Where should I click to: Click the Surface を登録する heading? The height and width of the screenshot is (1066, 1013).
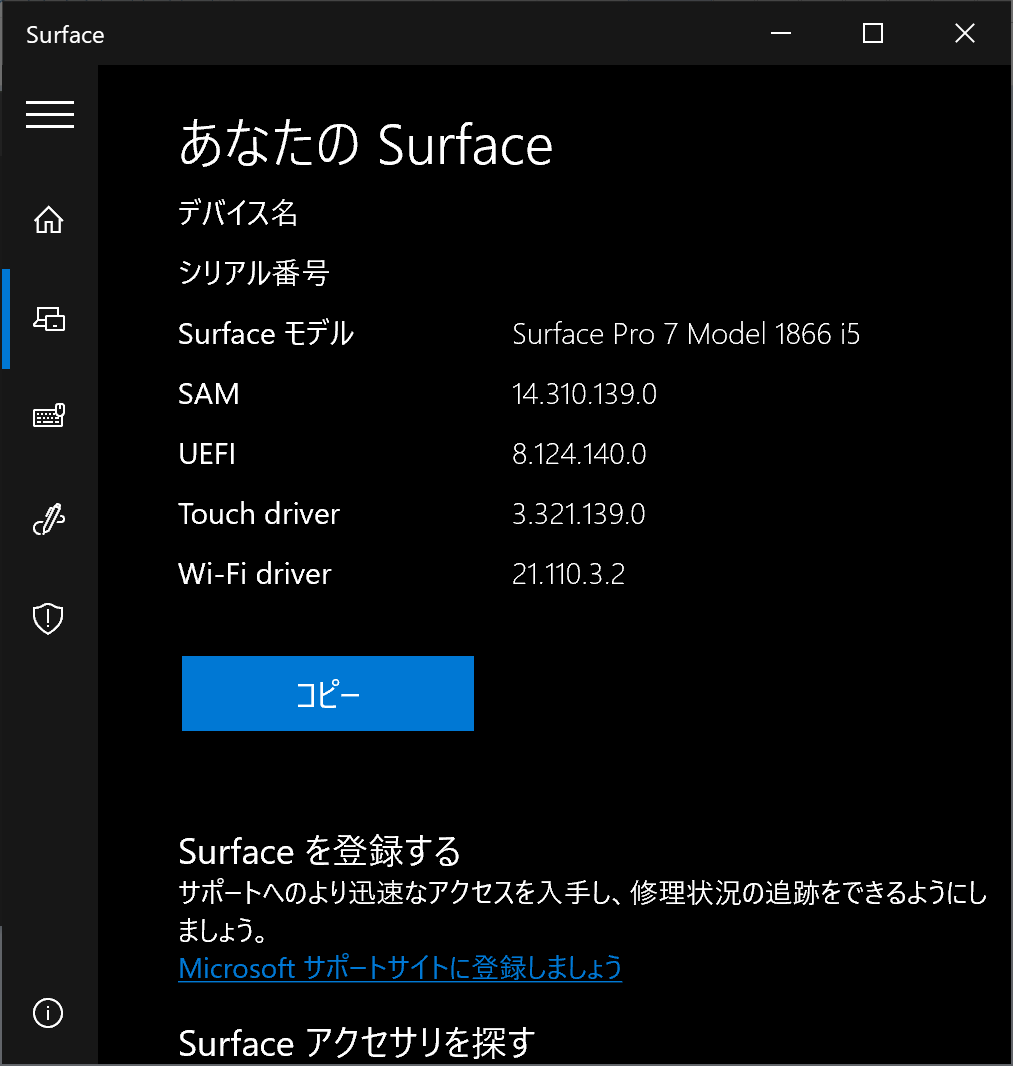click(320, 851)
